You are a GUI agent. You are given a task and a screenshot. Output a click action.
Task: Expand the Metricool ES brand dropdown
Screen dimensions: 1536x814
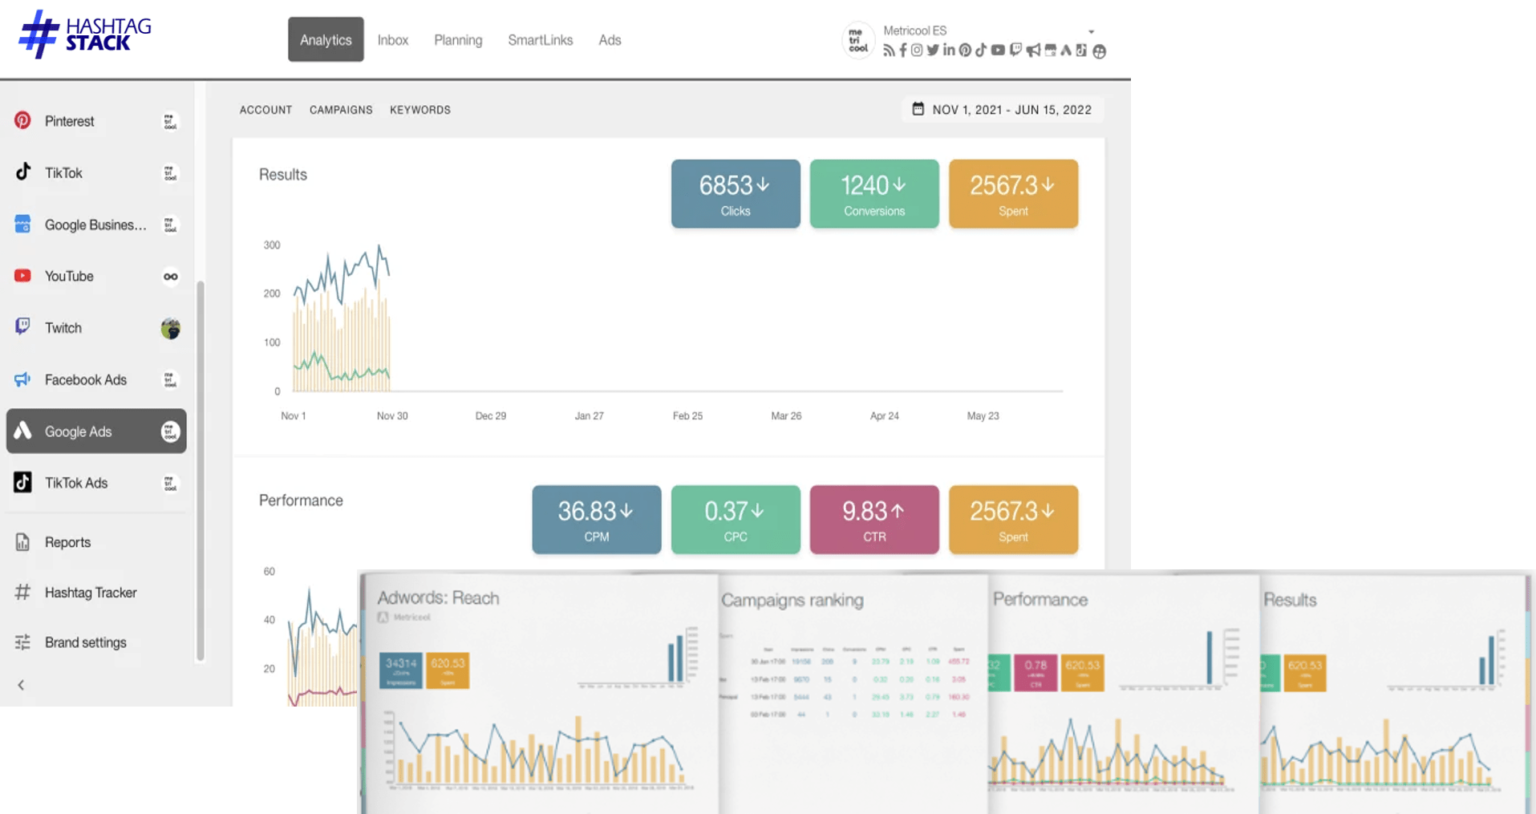[1091, 32]
